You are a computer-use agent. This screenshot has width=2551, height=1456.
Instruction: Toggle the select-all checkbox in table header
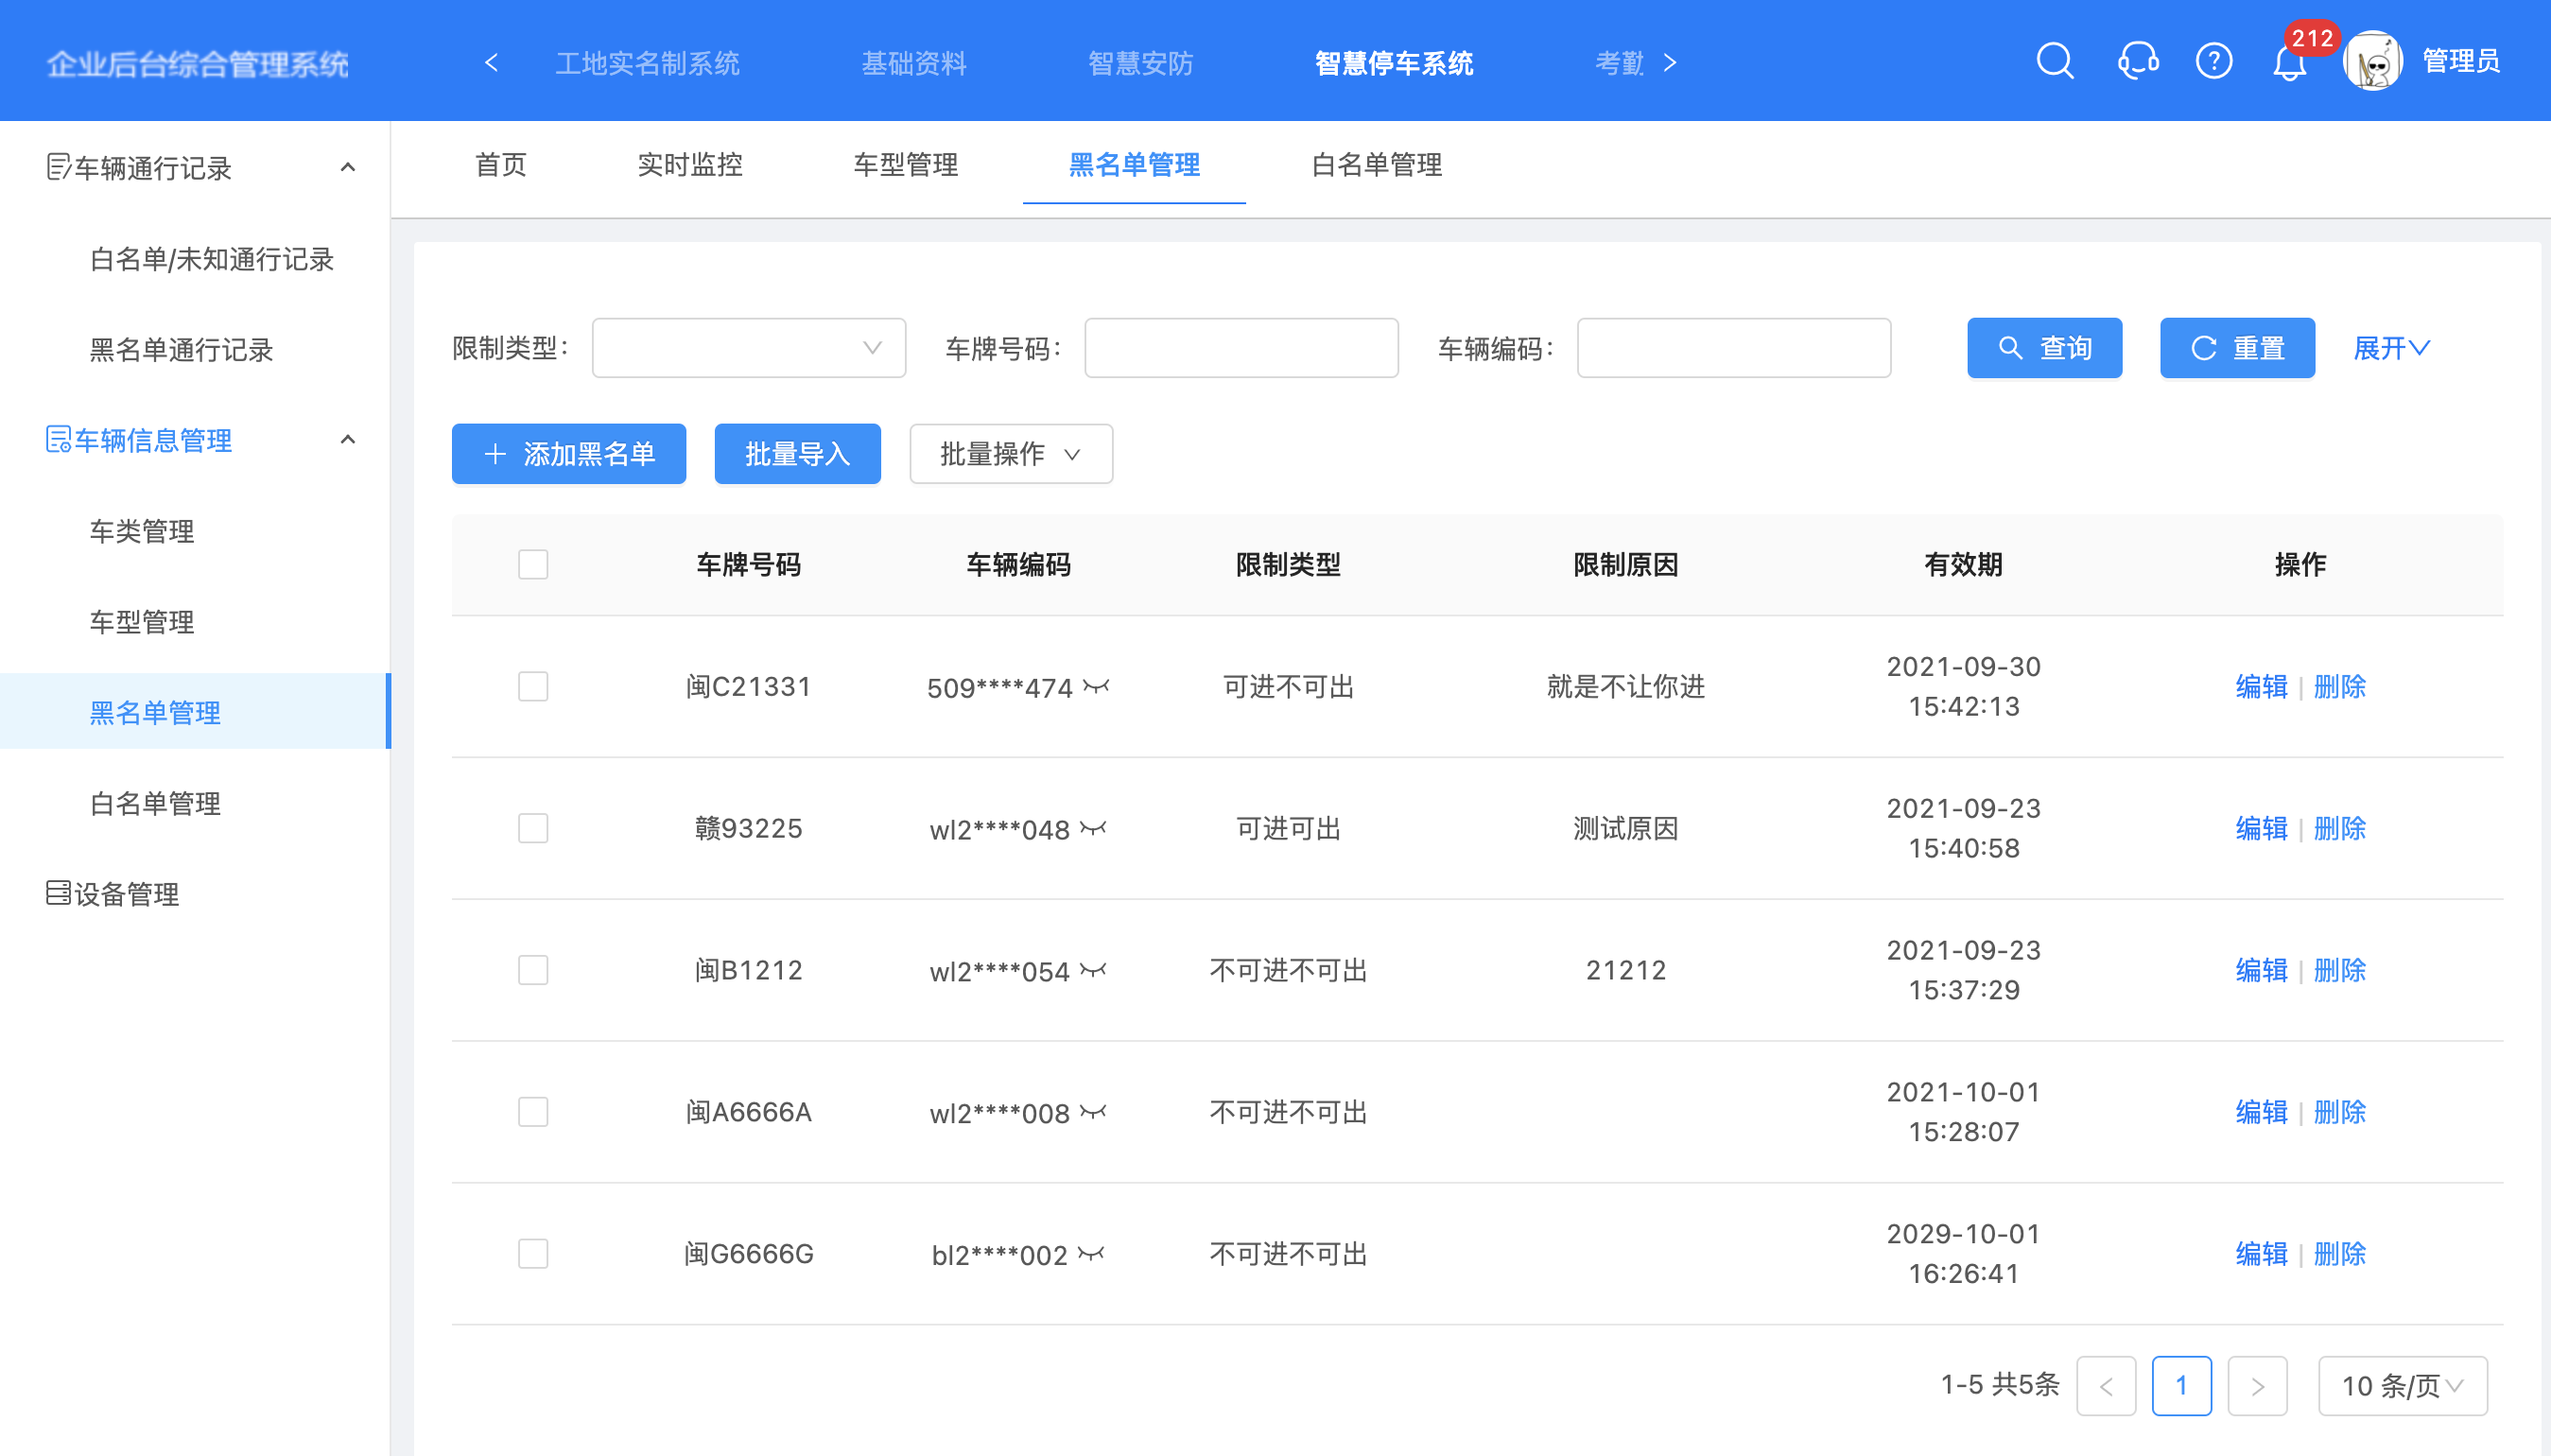tap(533, 564)
